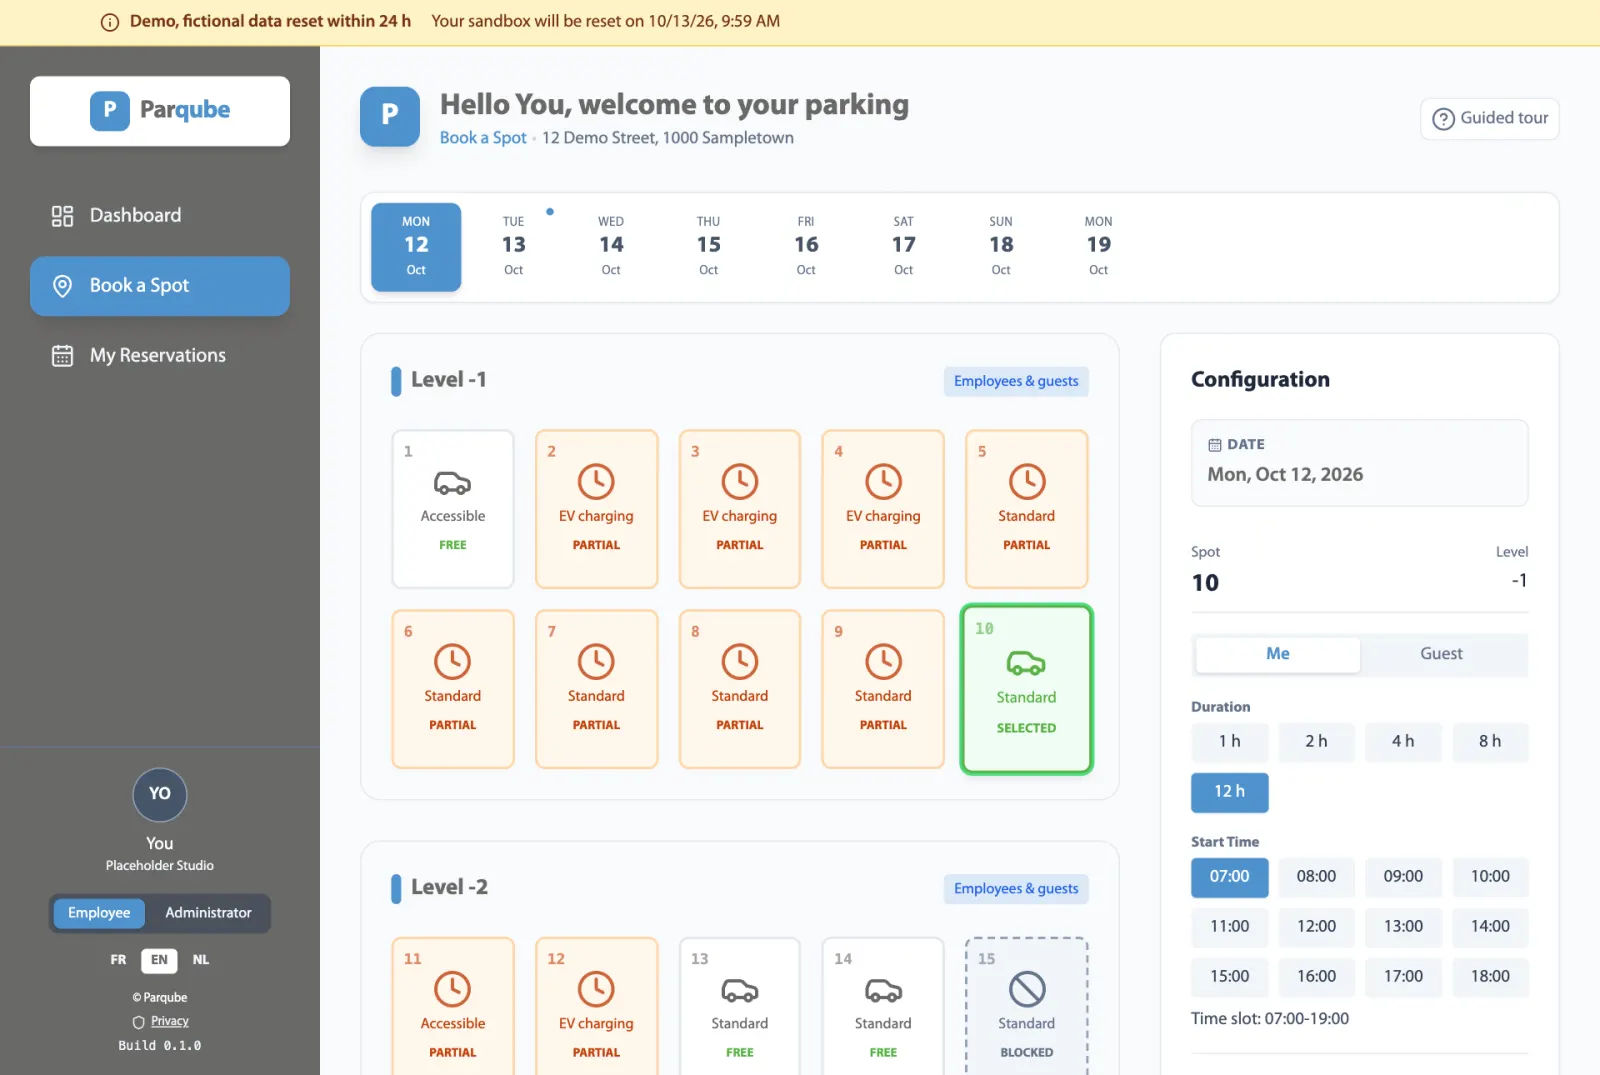The image size is (1600, 1075).
Task: Click the info icon in demo banner
Action: 110,22
